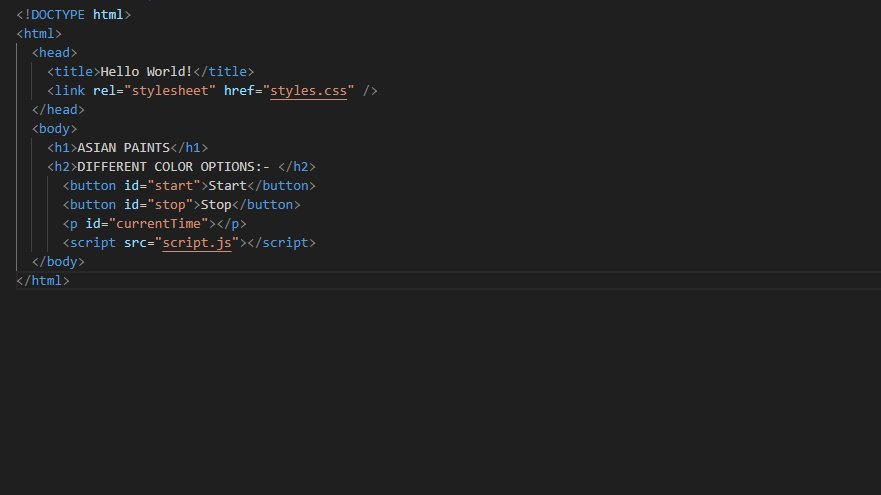Click the Stop button label text

tap(216, 205)
